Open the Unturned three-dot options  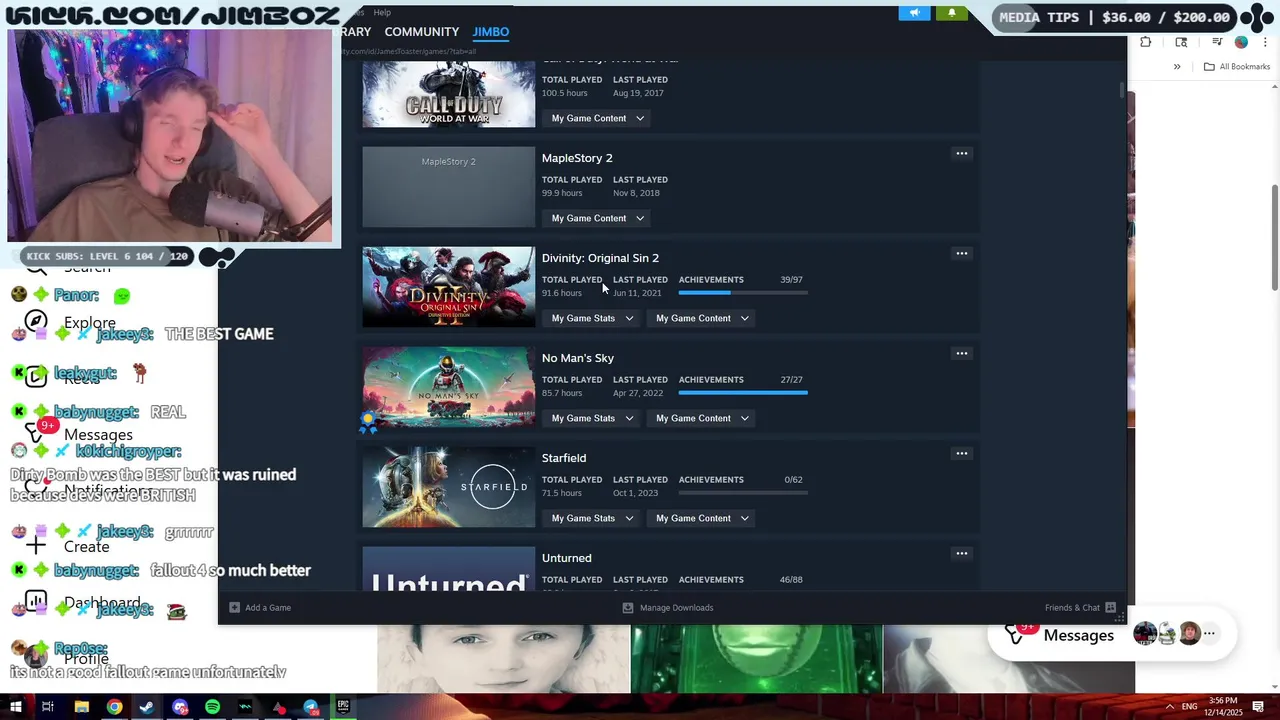click(961, 554)
